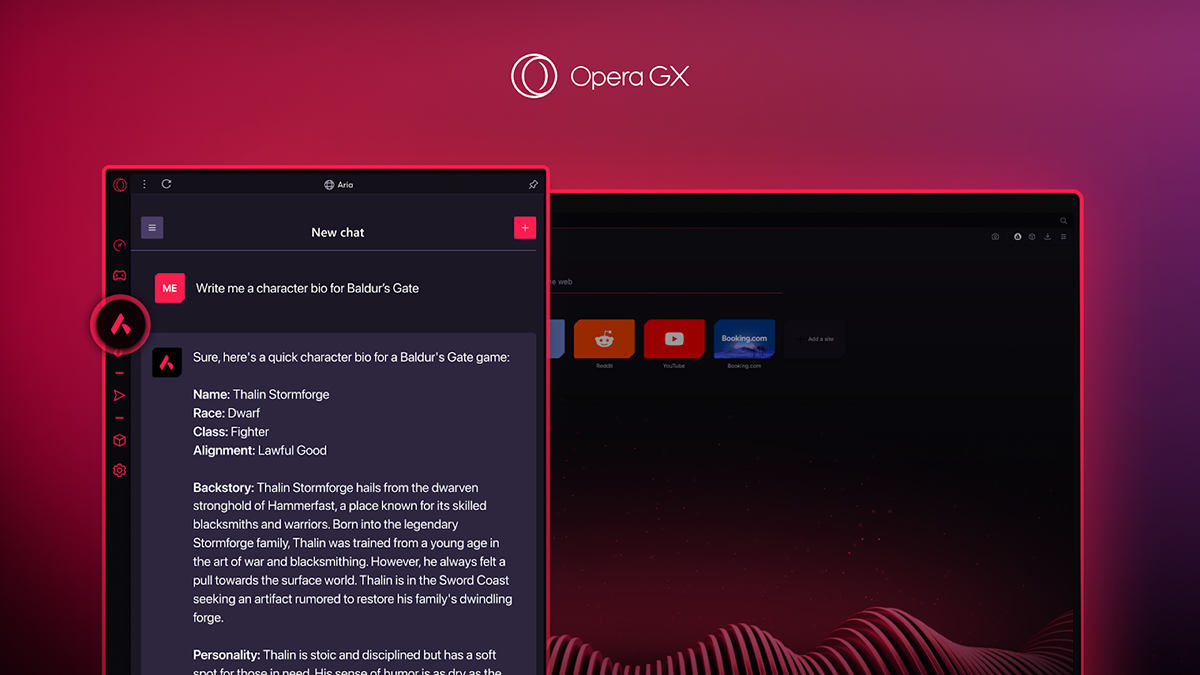
Task: Open Opera GX settings gear in sidebar
Action: coord(119,470)
